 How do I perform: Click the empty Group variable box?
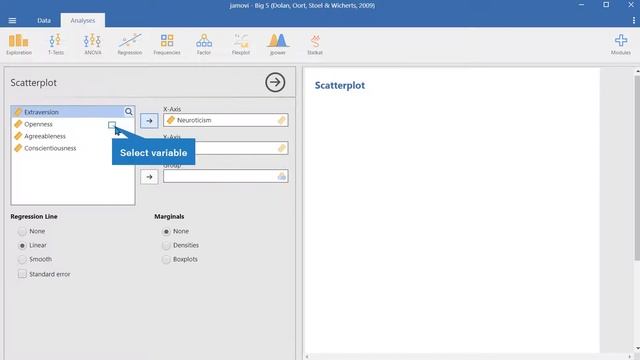point(225,176)
